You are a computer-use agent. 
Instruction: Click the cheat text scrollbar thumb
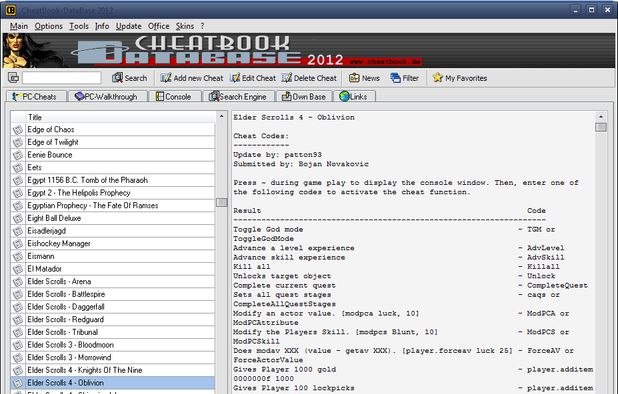601,127
